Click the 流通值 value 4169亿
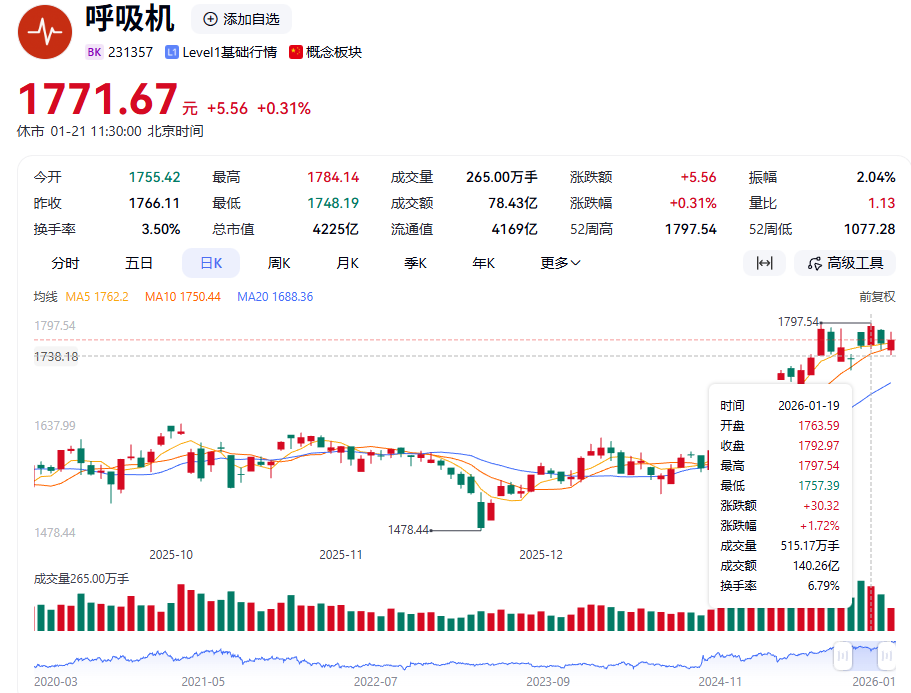This screenshot has height=693, width=911. click(x=514, y=229)
